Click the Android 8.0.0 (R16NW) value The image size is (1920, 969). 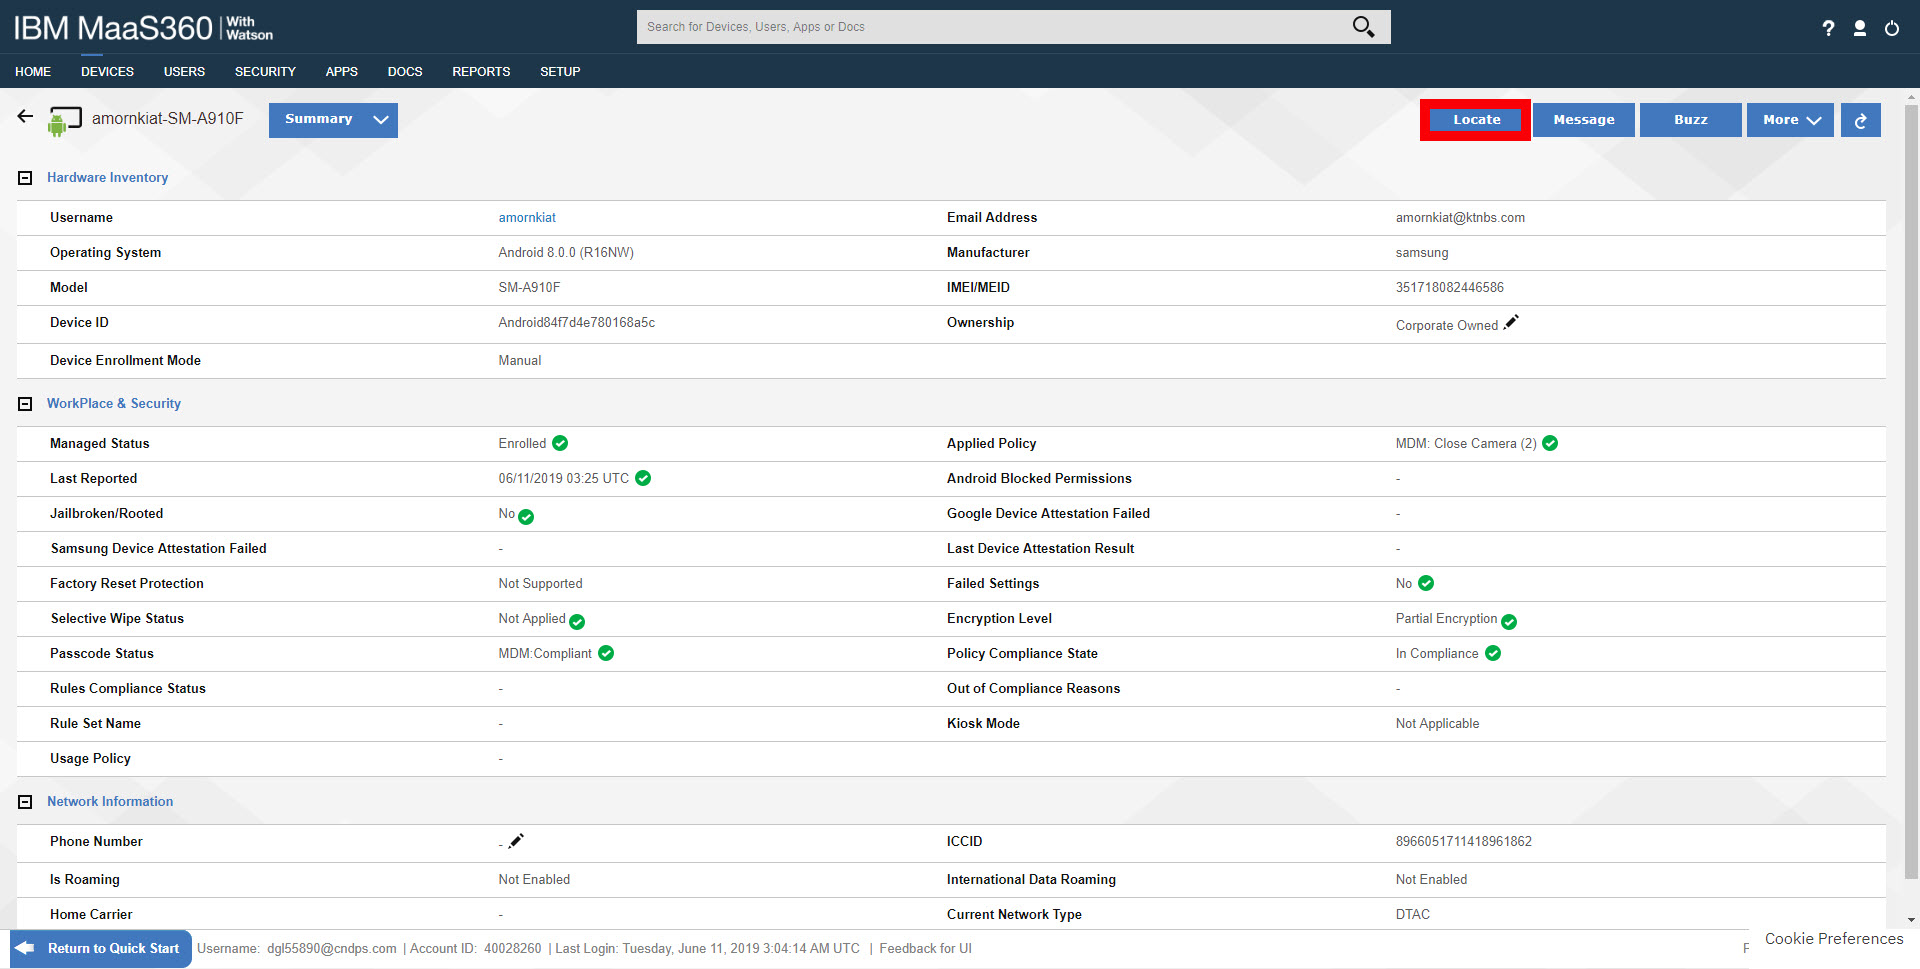point(566,252)
